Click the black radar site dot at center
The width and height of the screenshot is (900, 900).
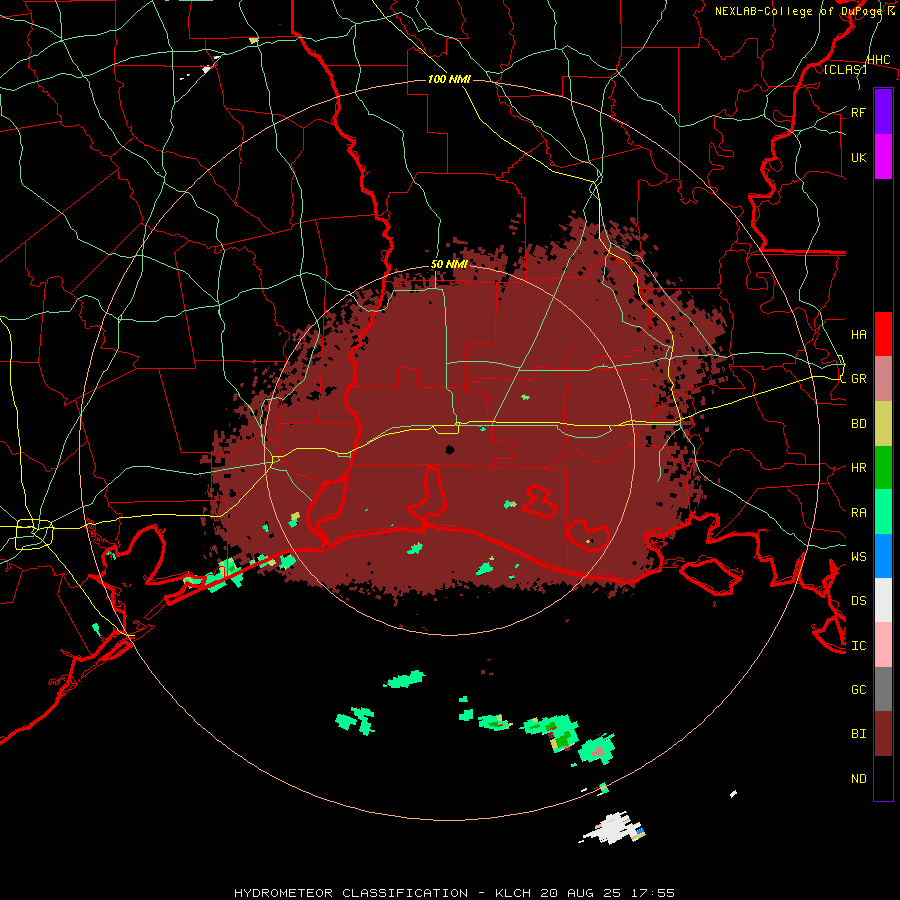coord(450,449)
